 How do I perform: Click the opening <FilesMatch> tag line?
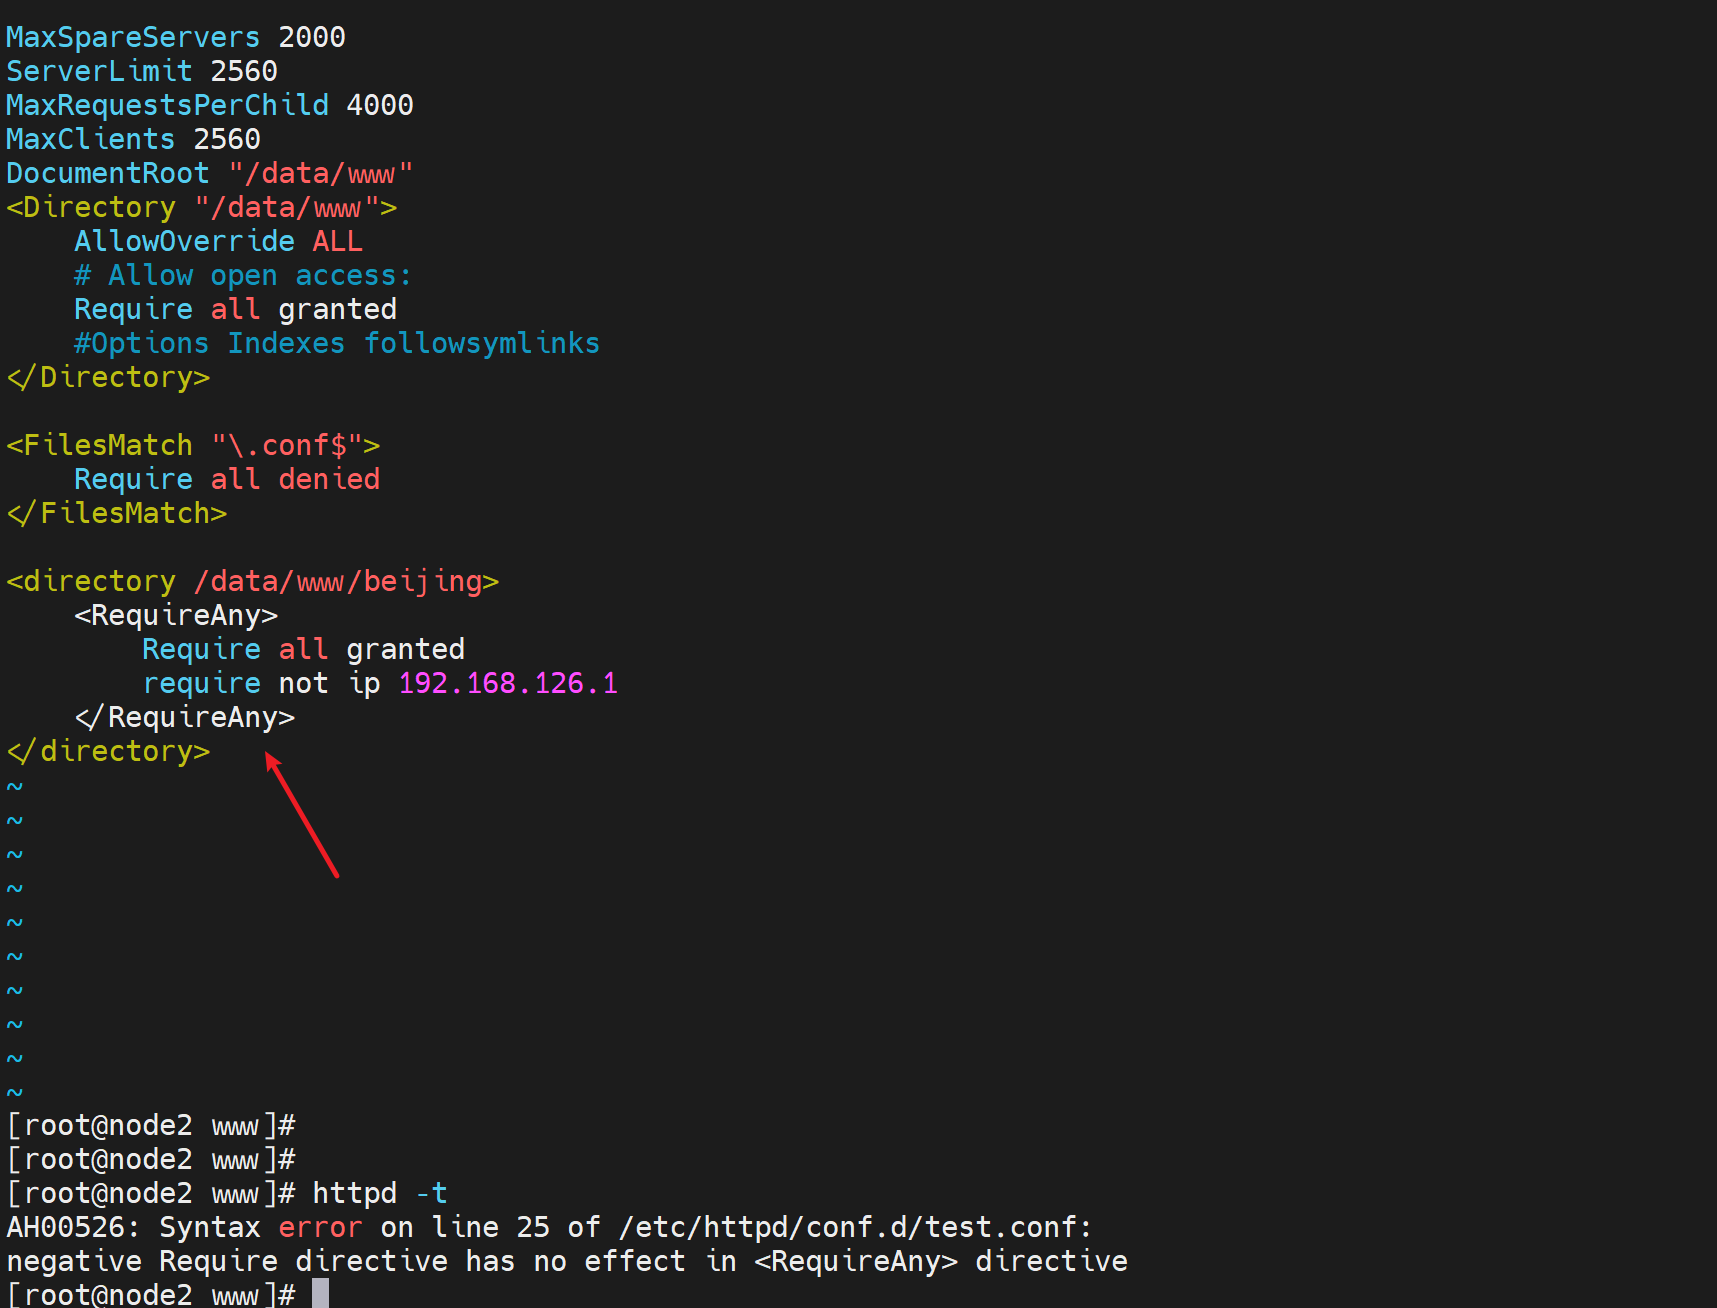click(193, 445)
